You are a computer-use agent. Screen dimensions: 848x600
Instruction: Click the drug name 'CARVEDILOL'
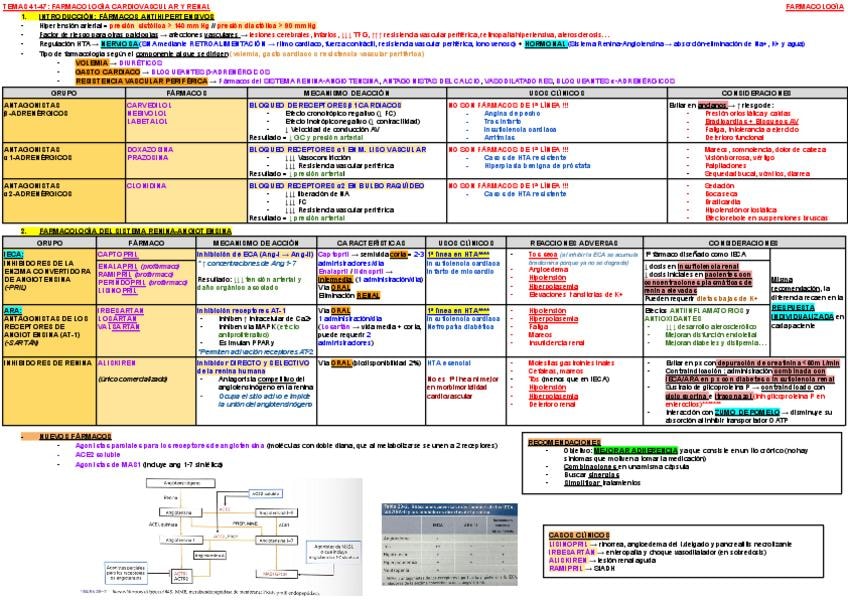(x=147, y=106)
